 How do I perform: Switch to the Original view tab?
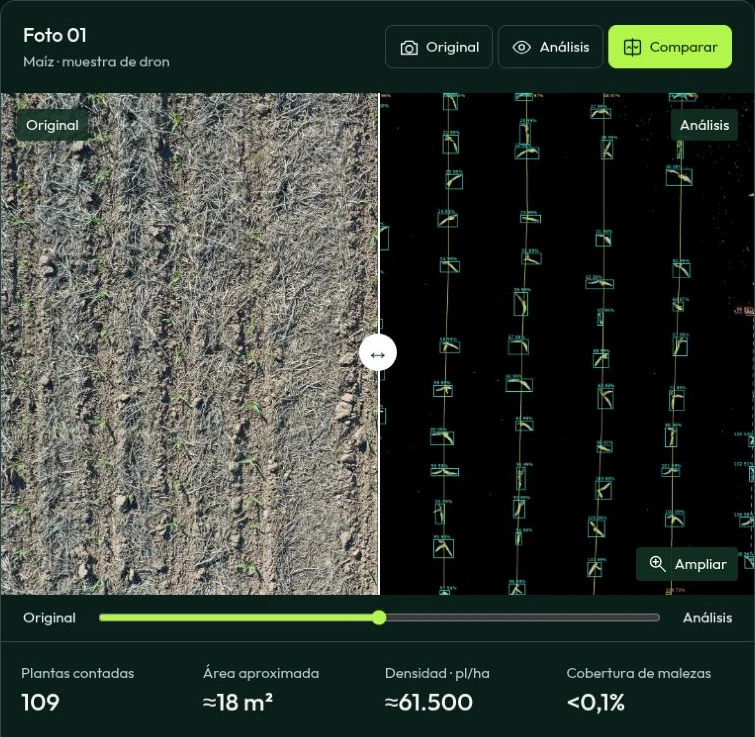coord(439,47)
